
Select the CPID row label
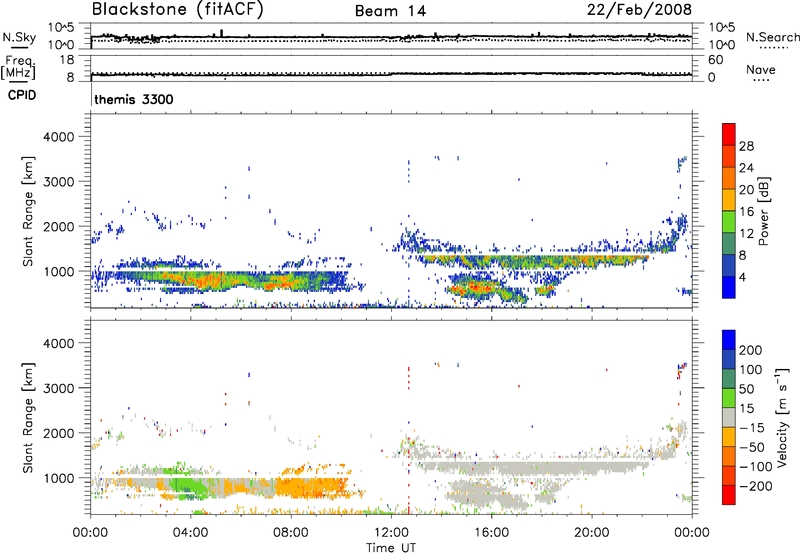click(22, 95)
